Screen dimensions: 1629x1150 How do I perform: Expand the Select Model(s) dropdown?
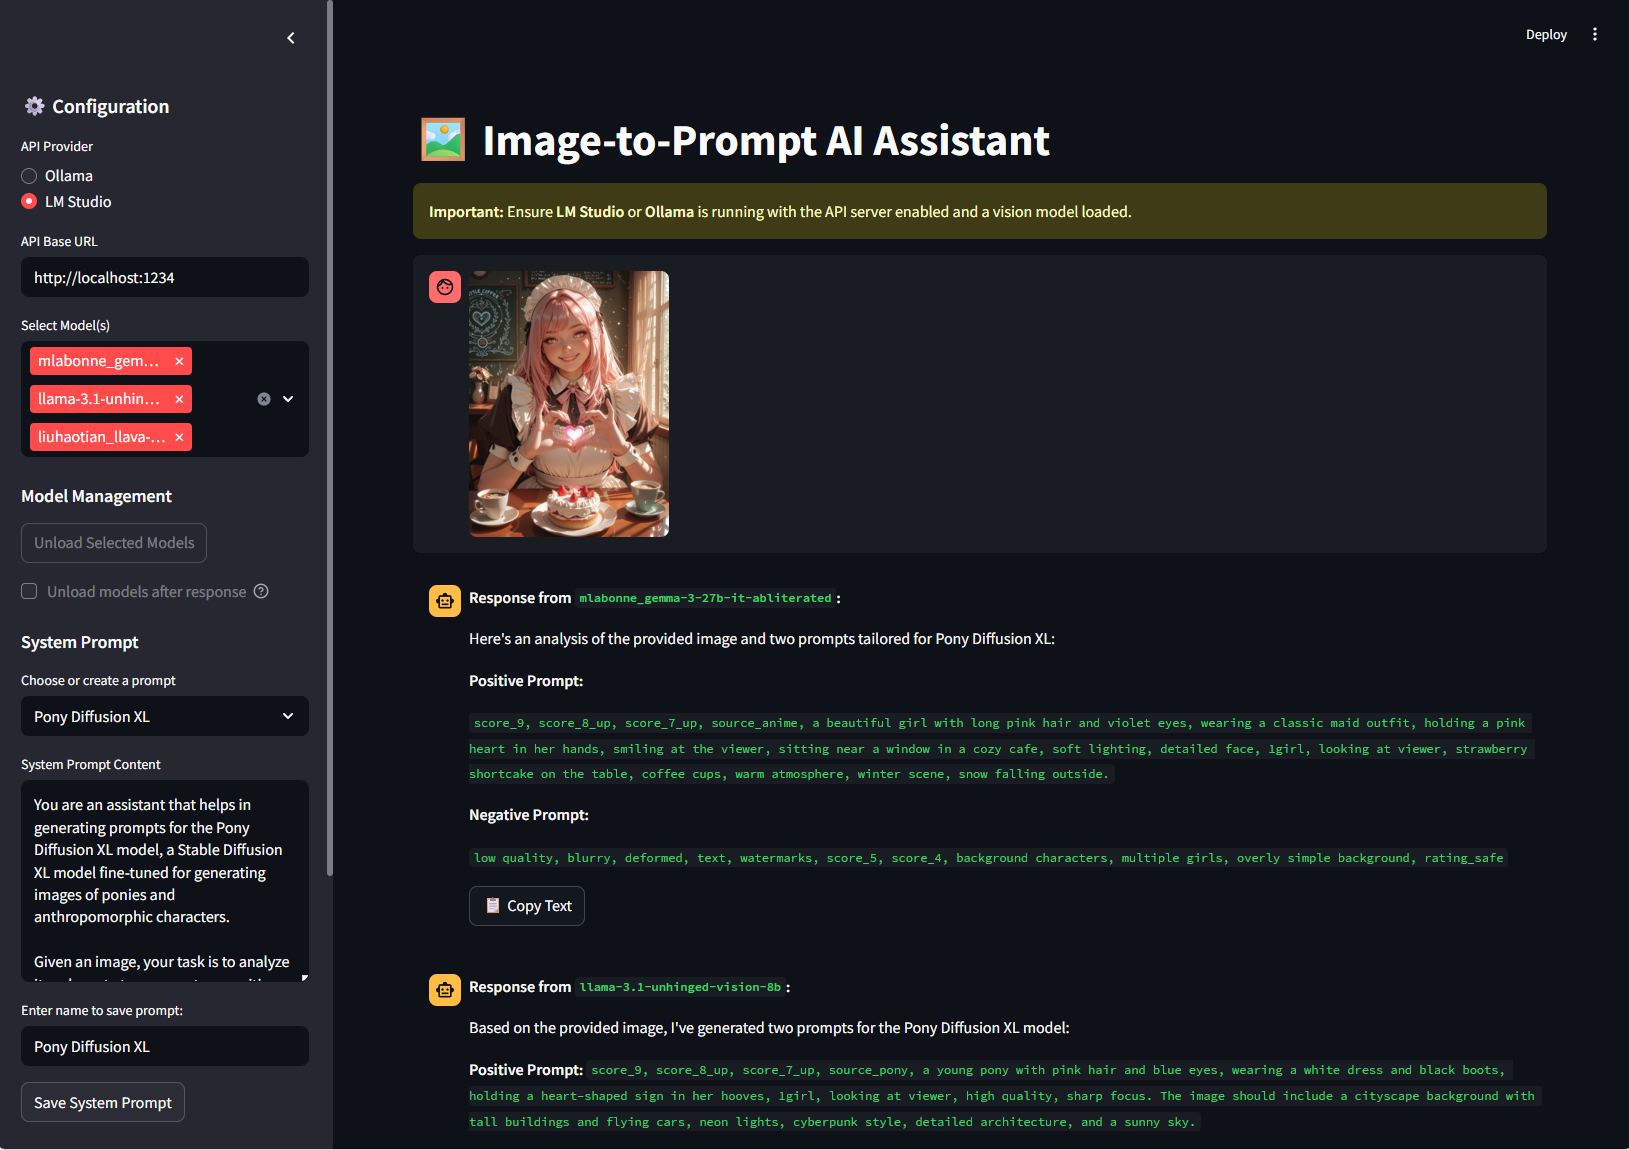[288, 399]
